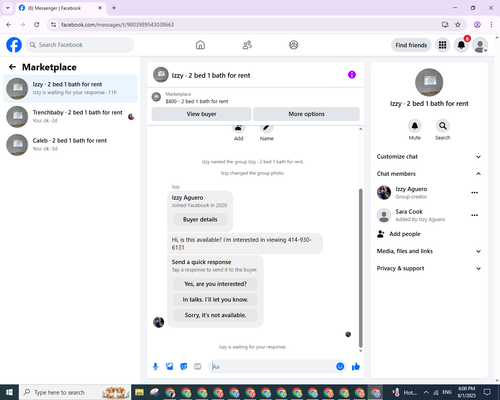Screen dimensions: 500x400
Task: Send a thumbs up like
Action: click(356, 367)
